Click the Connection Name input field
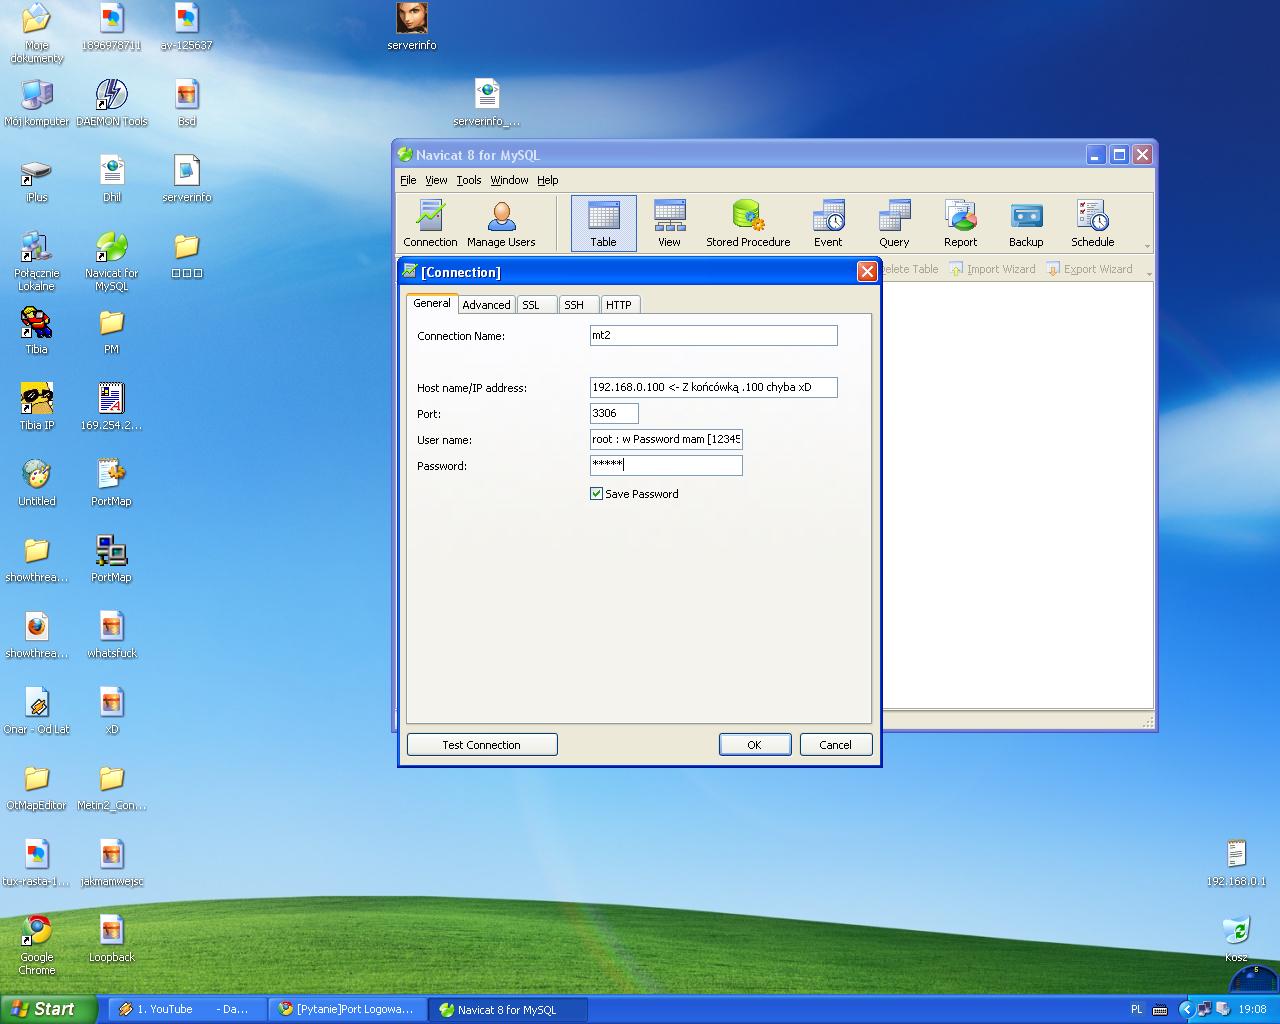 (x=714, y=336)
